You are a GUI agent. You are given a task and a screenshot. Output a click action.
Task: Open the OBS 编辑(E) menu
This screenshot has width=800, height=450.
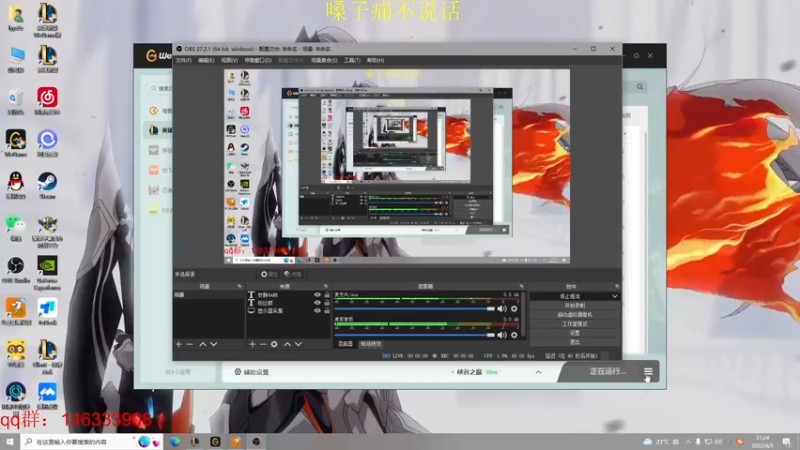click(206, 60)
